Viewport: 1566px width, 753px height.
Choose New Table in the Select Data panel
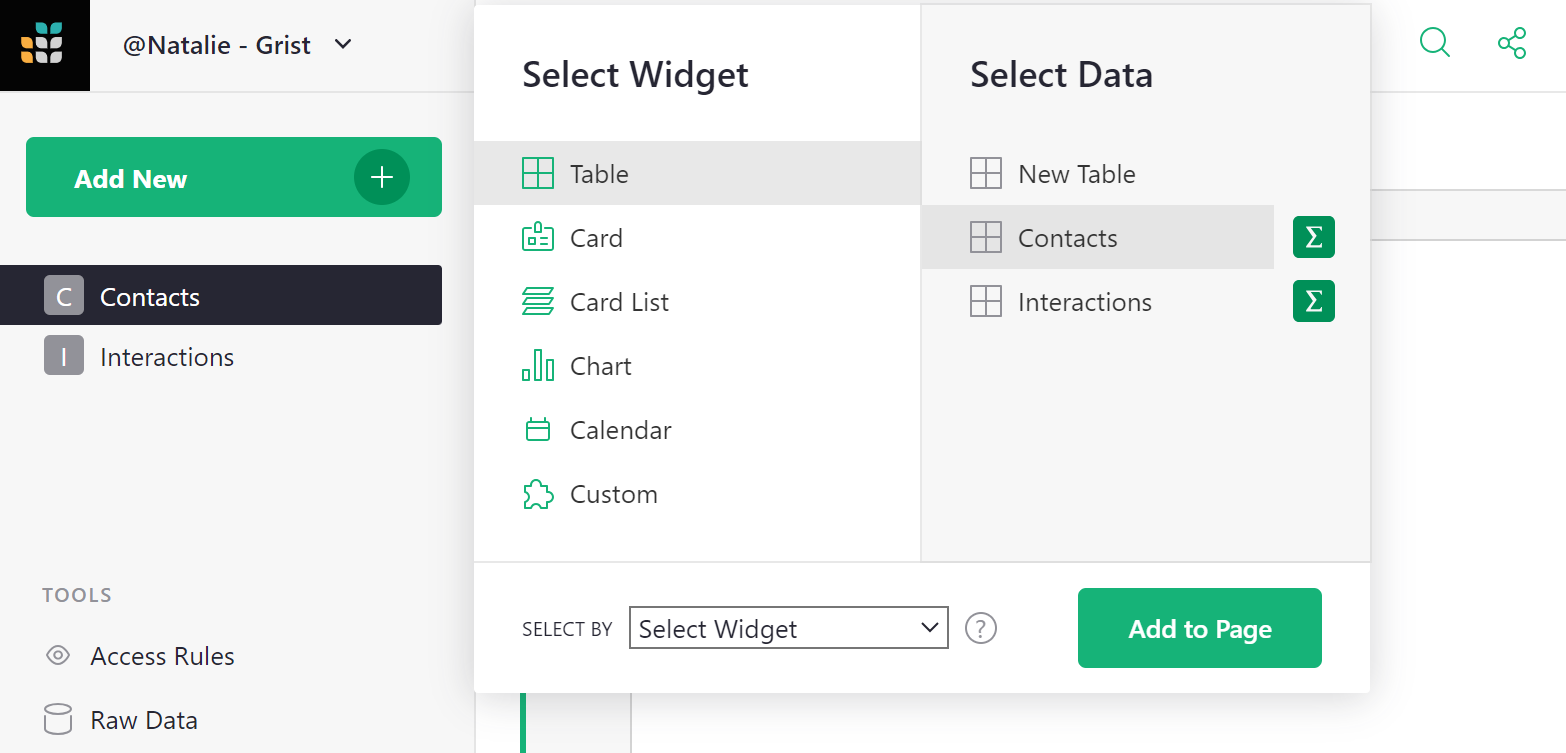pos(1076,173)
